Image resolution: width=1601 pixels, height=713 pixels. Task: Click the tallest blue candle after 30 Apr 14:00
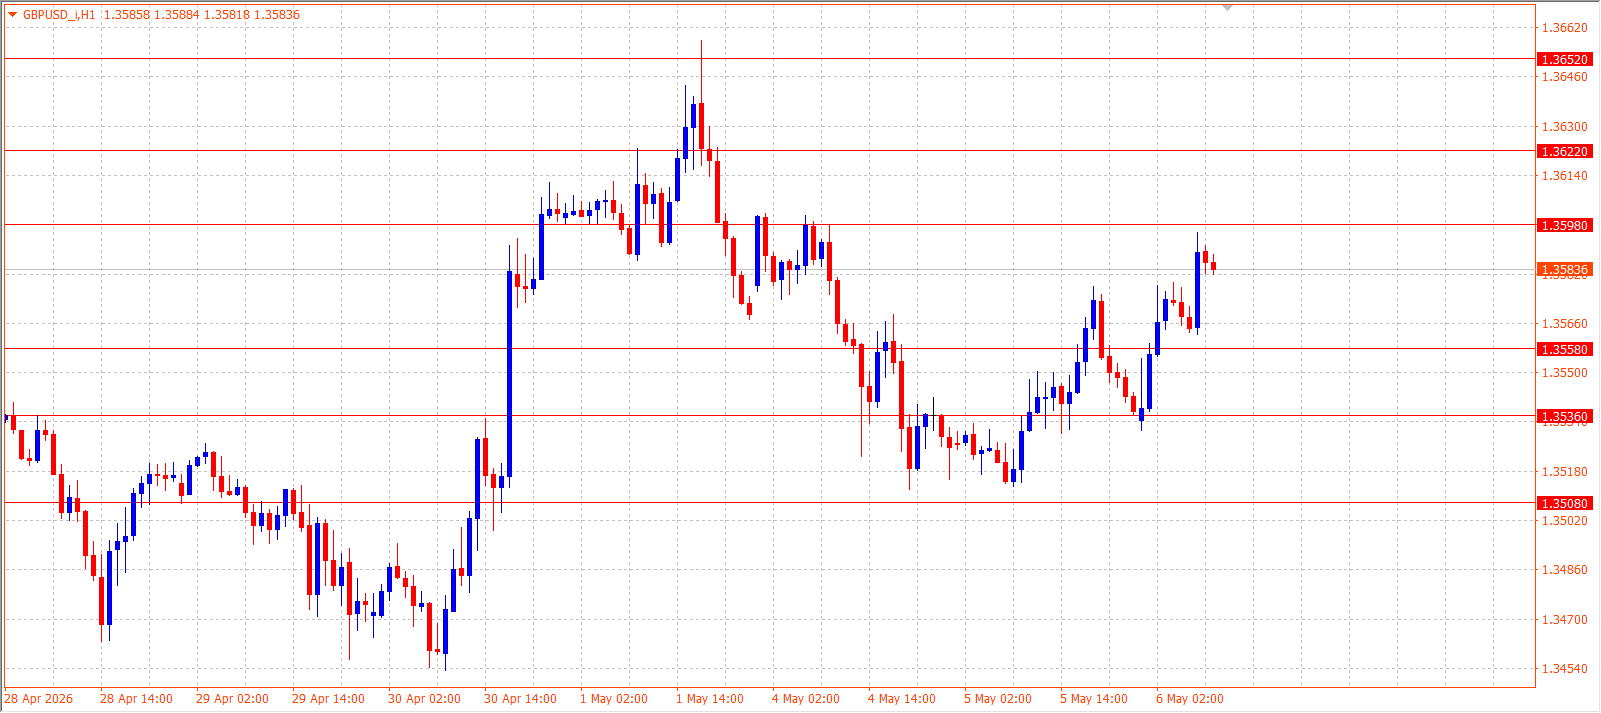(x=509, y=374)
